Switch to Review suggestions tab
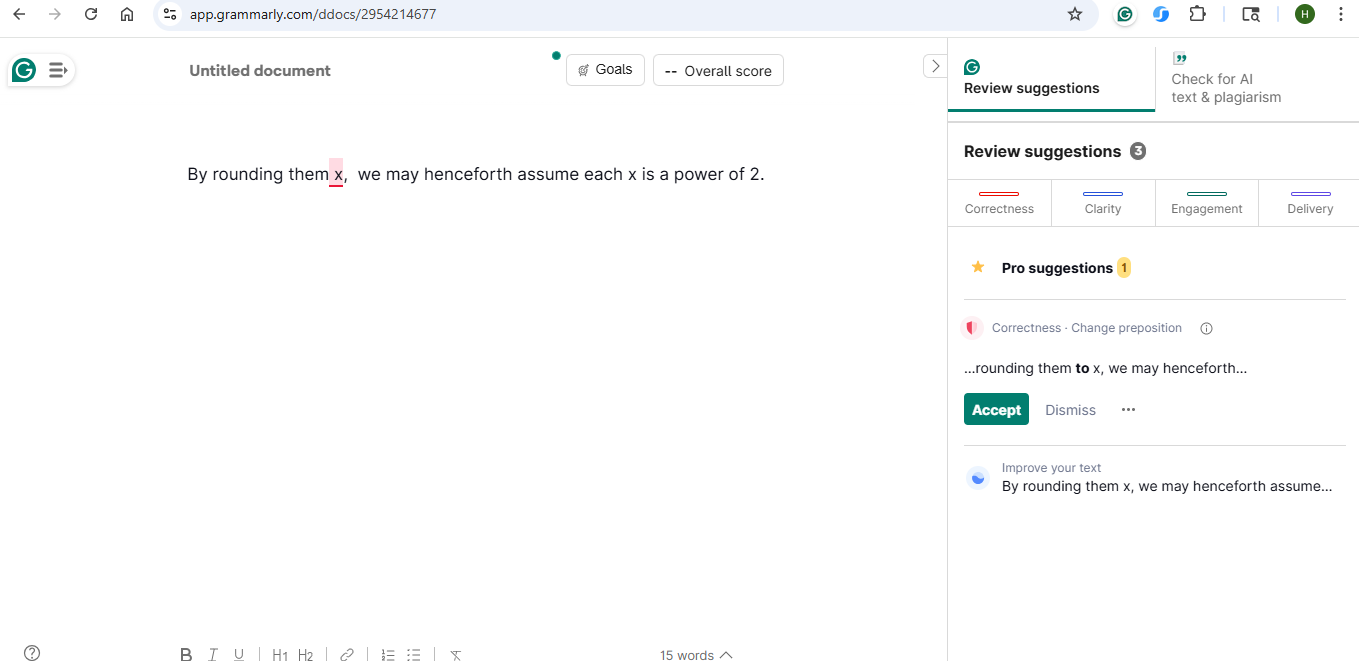 coord(1051,79)
